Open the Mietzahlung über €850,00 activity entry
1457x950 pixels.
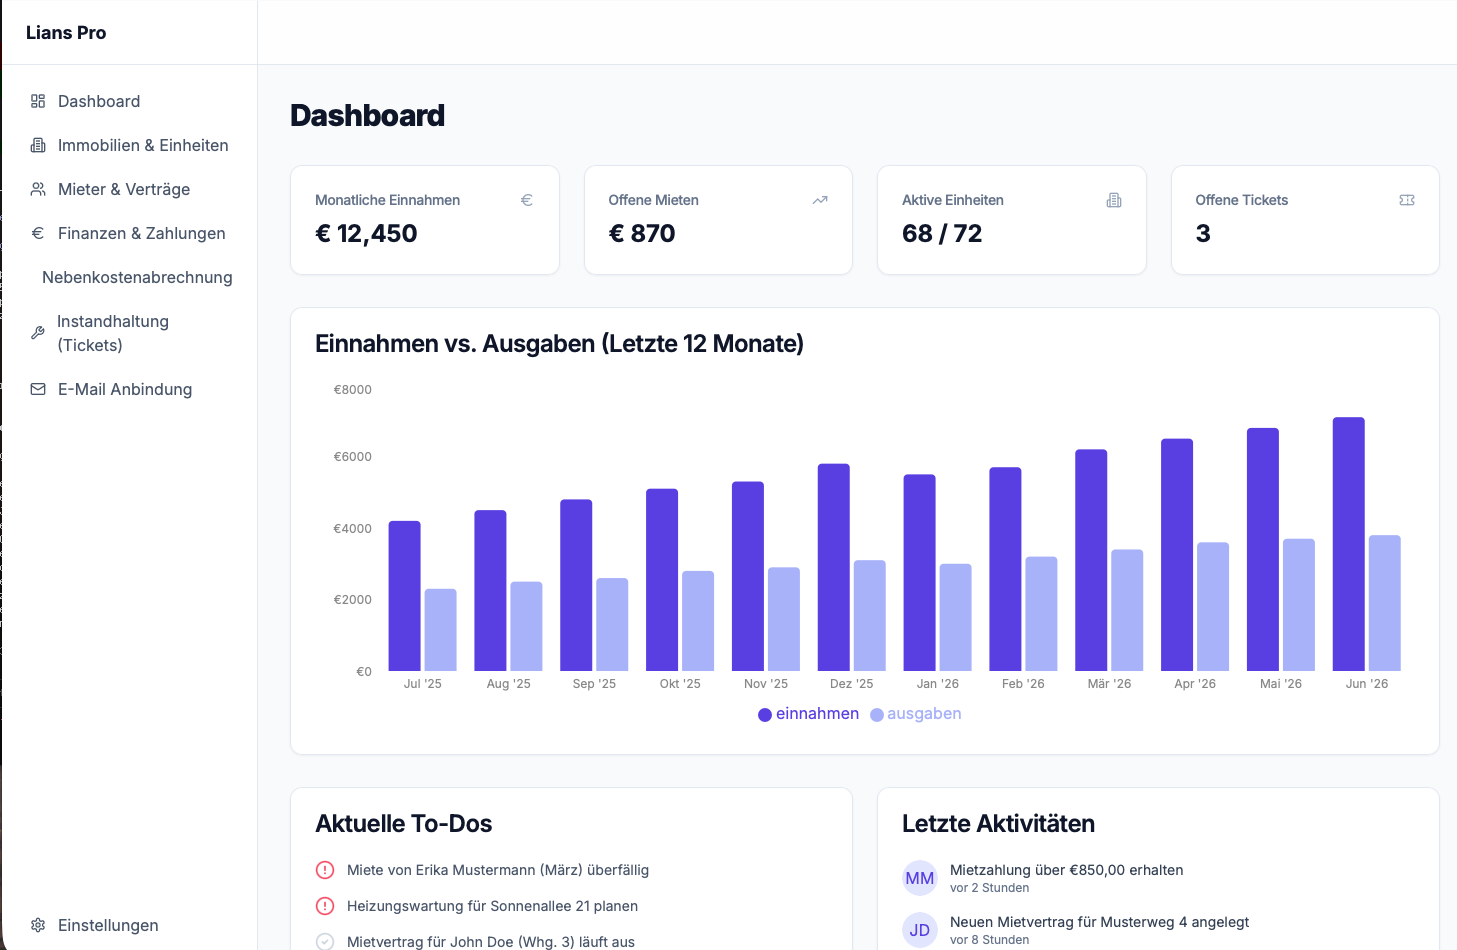[x=1066, y=870]
